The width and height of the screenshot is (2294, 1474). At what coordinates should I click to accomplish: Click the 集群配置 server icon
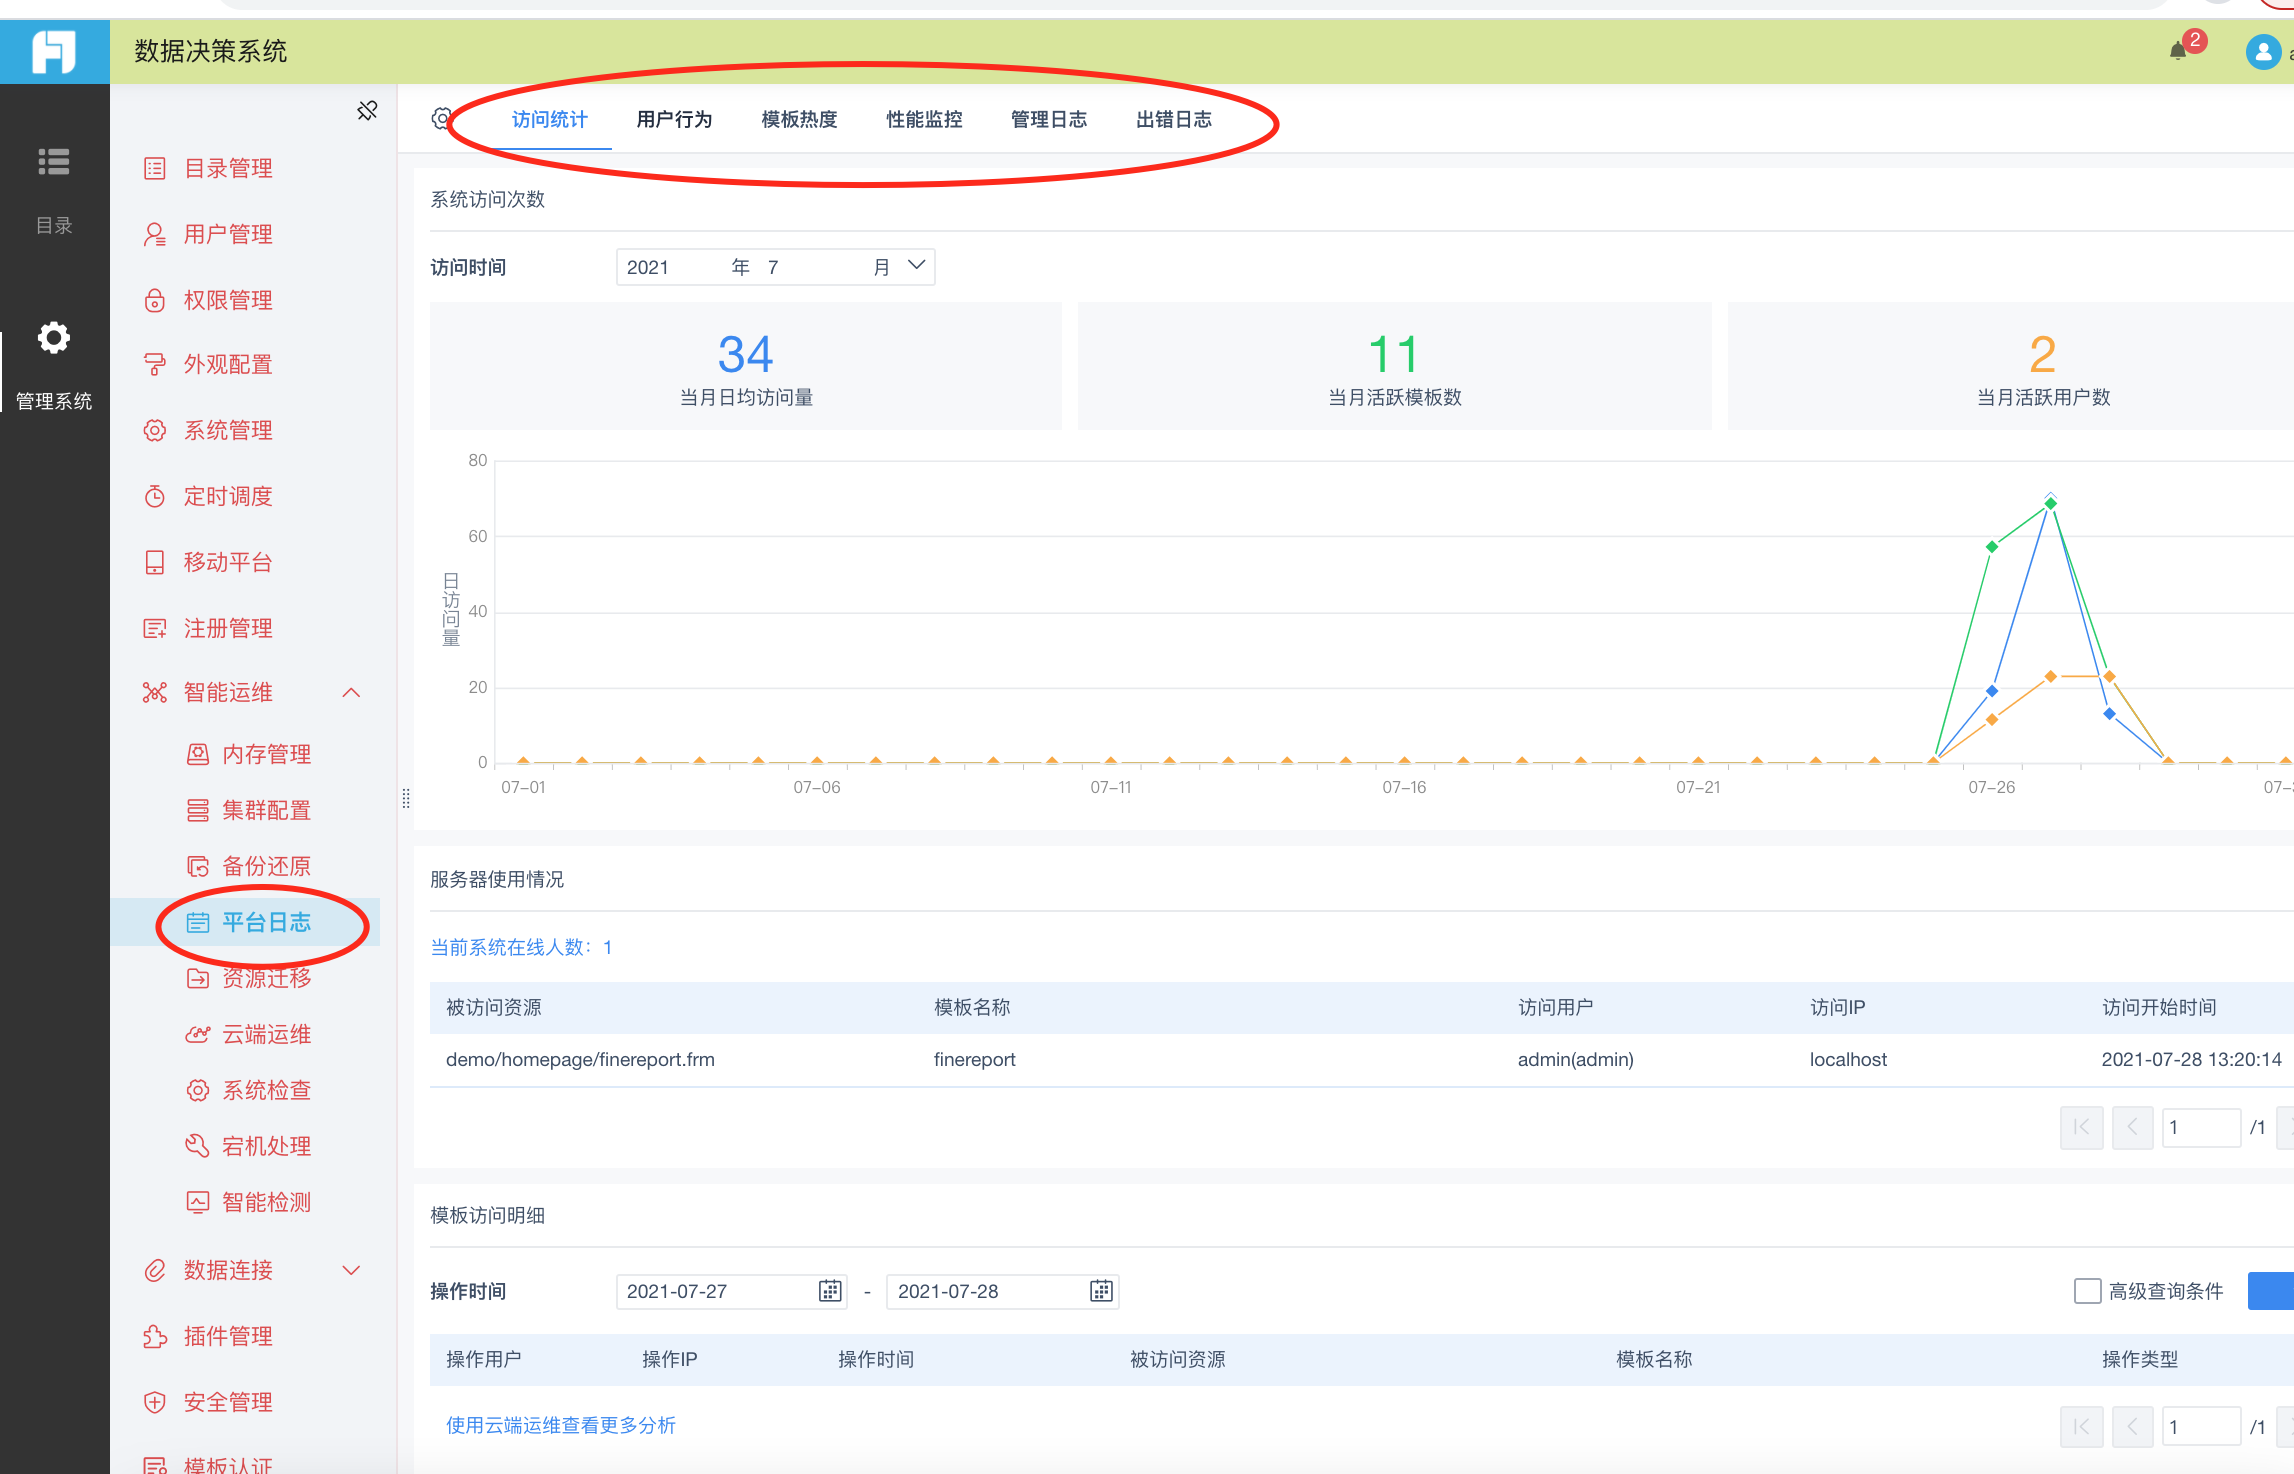click(x=198, y=810)
